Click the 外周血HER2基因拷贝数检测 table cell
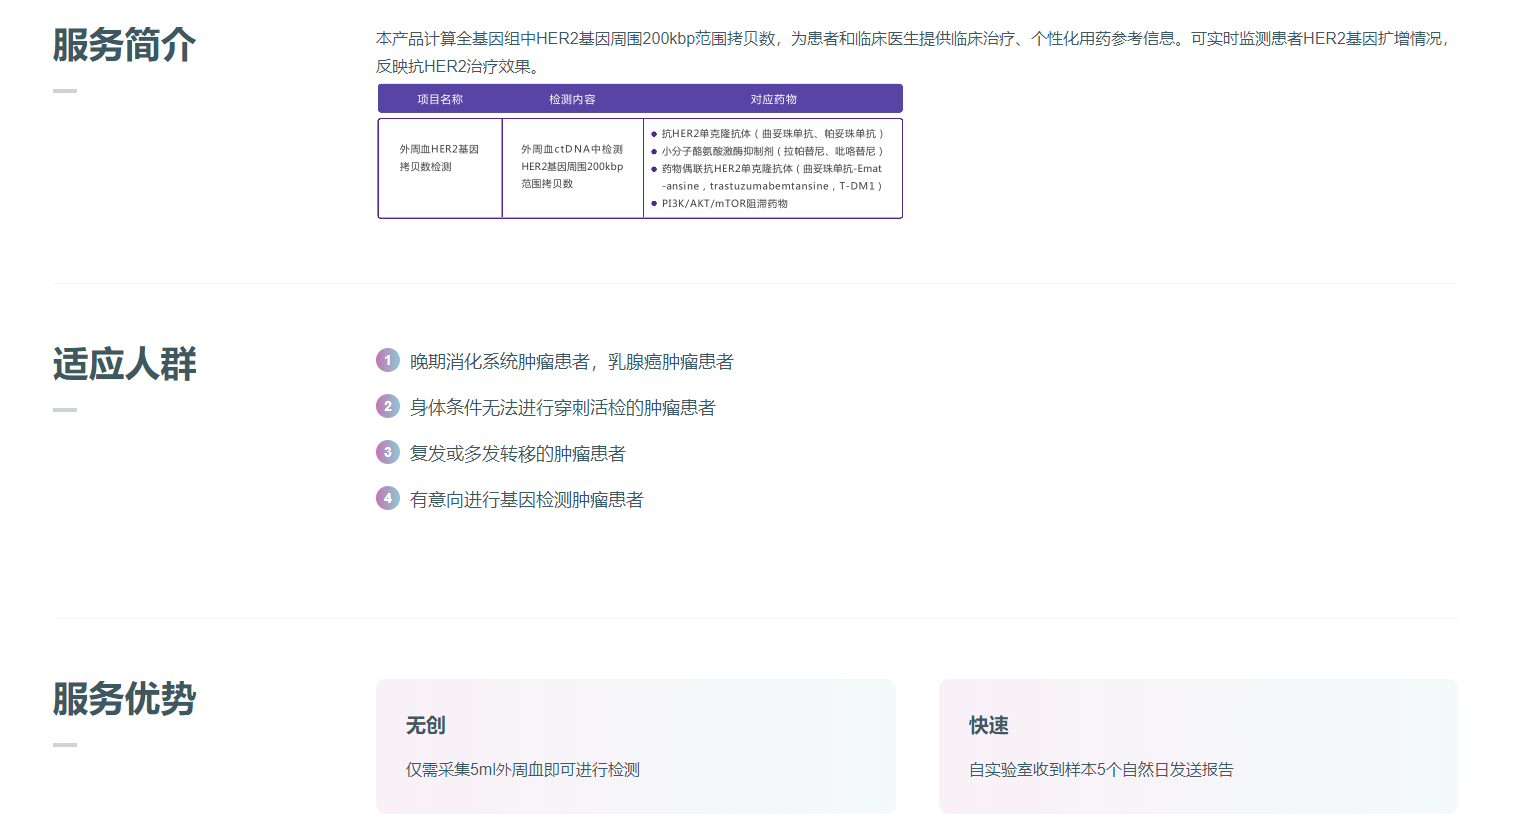The width and height of the screenshot is (1525, 824). tap(439, 158)
